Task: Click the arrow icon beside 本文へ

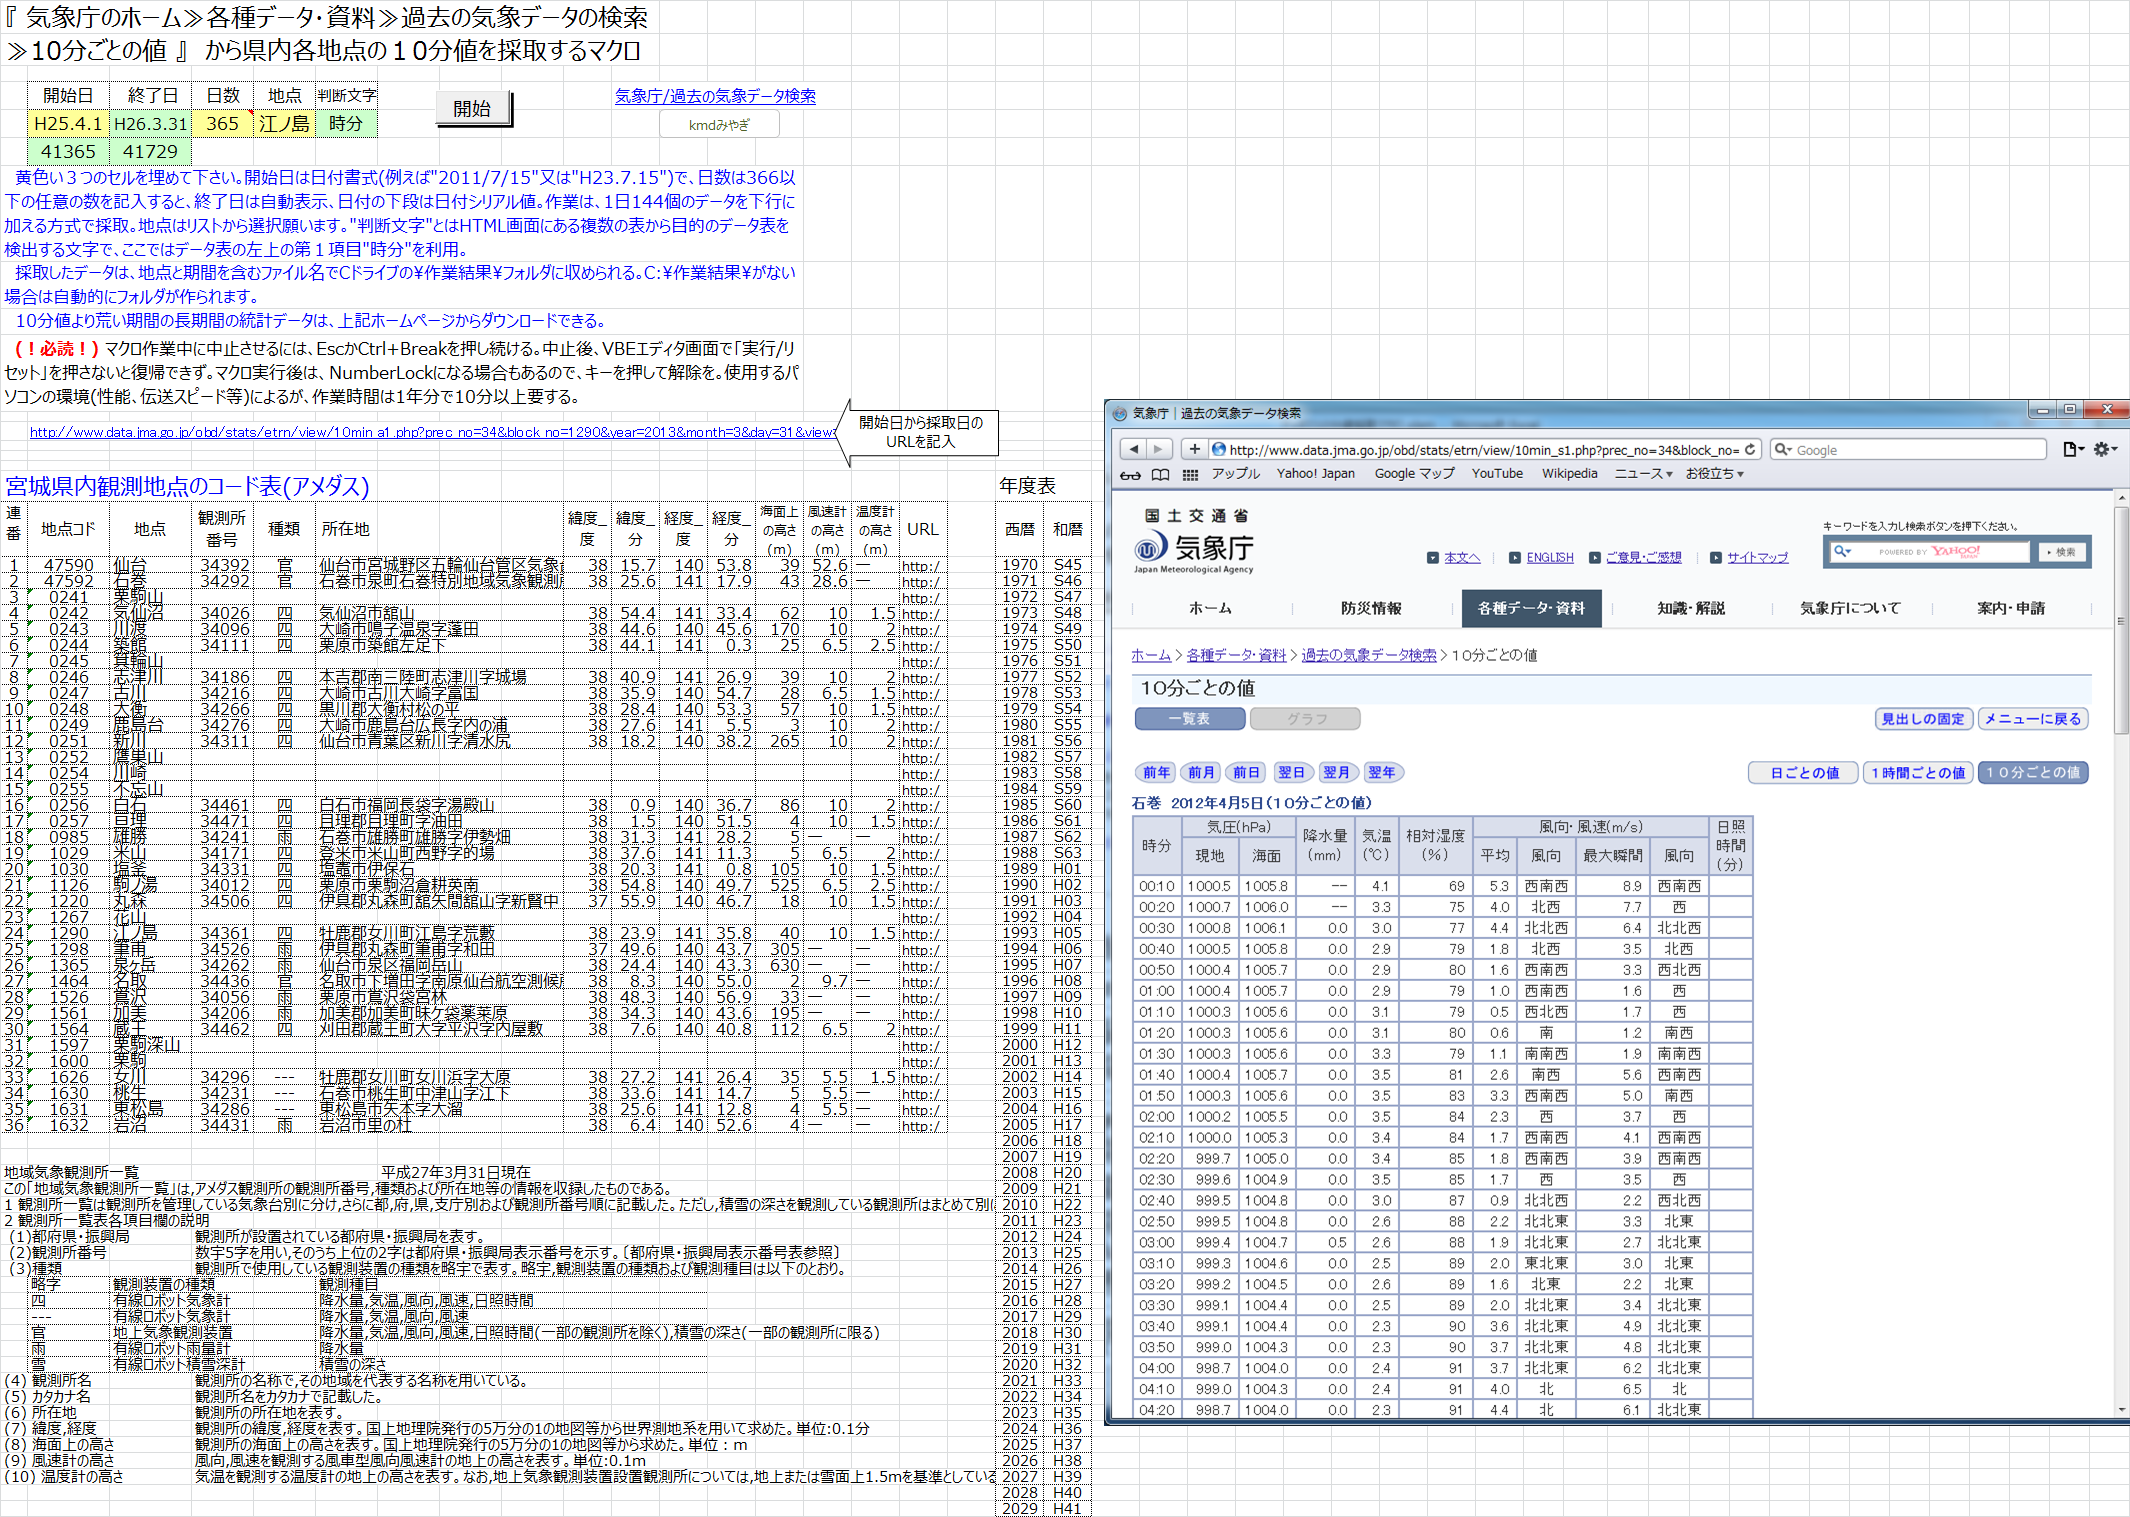Action: coord(1433,558)
